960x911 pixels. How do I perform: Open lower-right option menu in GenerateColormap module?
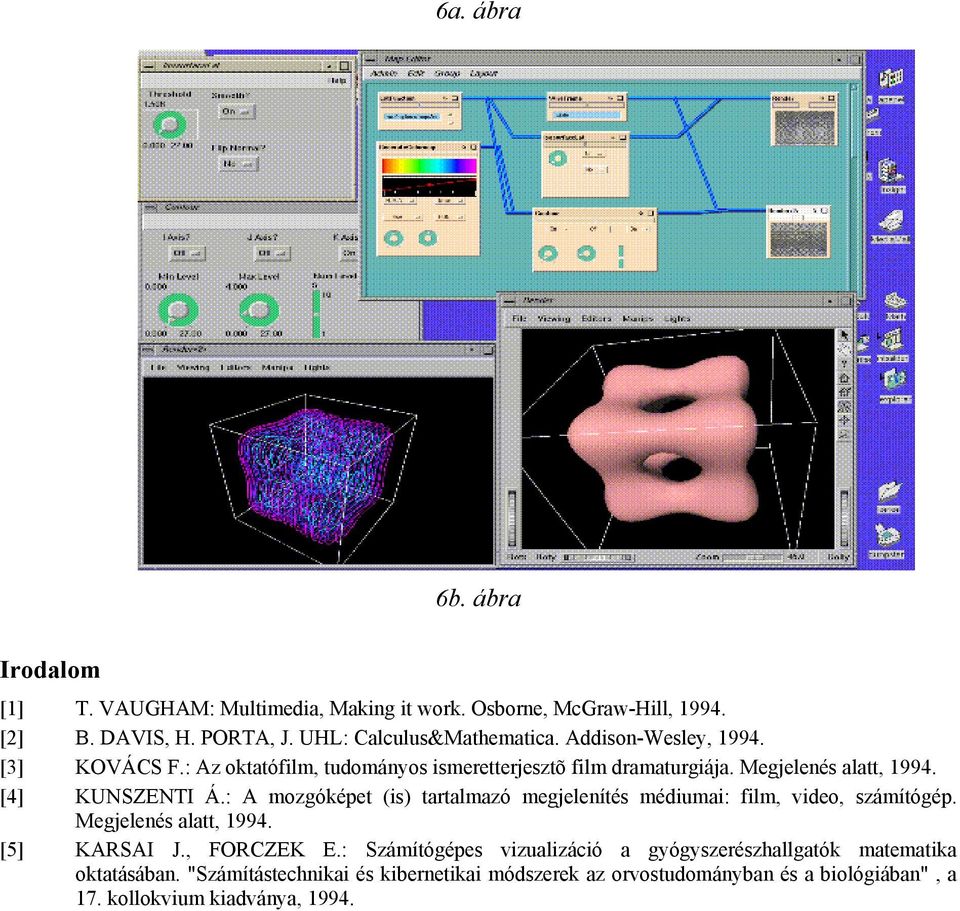tap(450, 217)
